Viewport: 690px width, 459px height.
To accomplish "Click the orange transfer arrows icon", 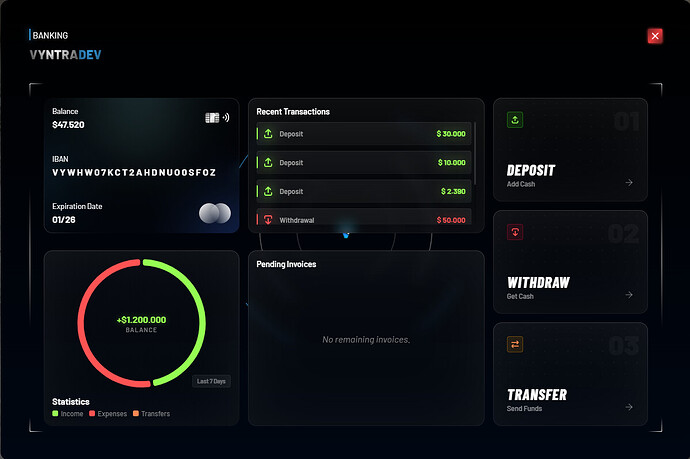I will (x=515, y=344).
